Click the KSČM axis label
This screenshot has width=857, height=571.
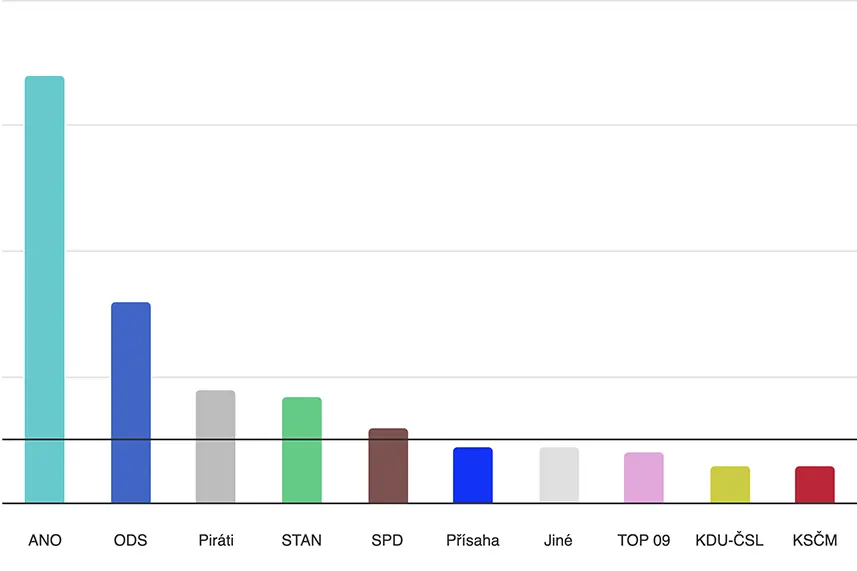coord(815,540)
